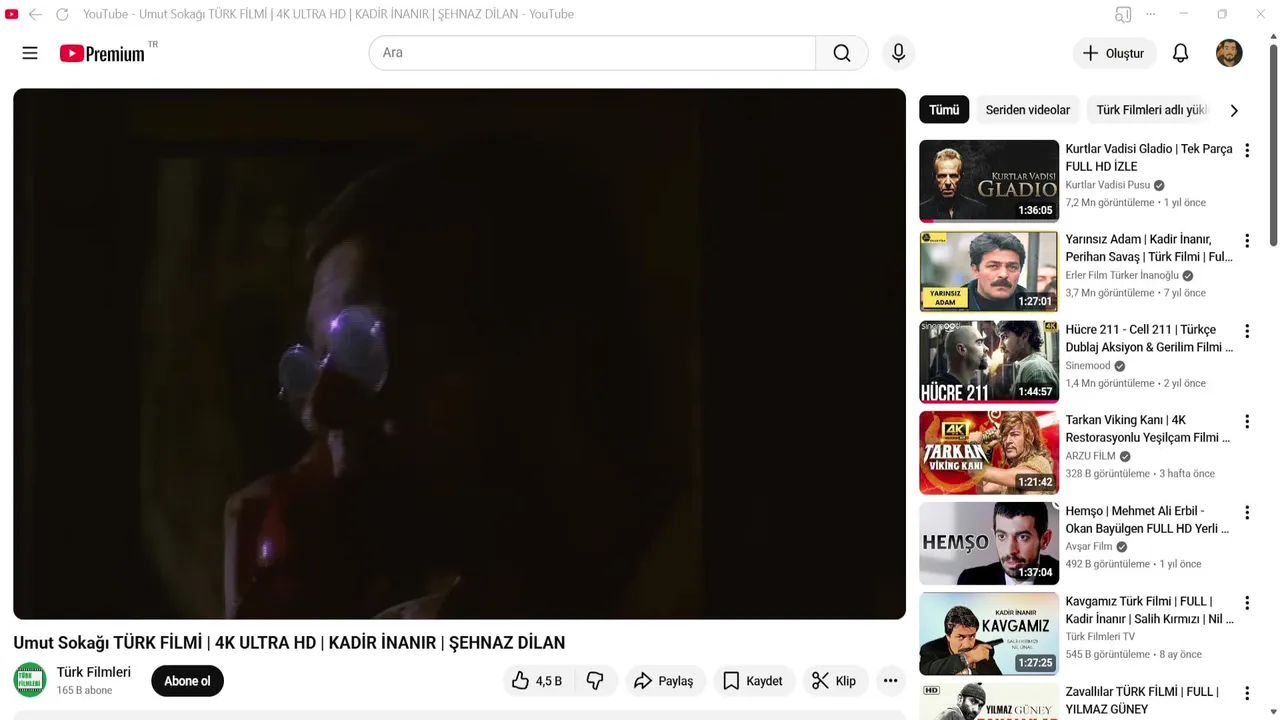Open the title bar more options dots

tap(1151, 14)
